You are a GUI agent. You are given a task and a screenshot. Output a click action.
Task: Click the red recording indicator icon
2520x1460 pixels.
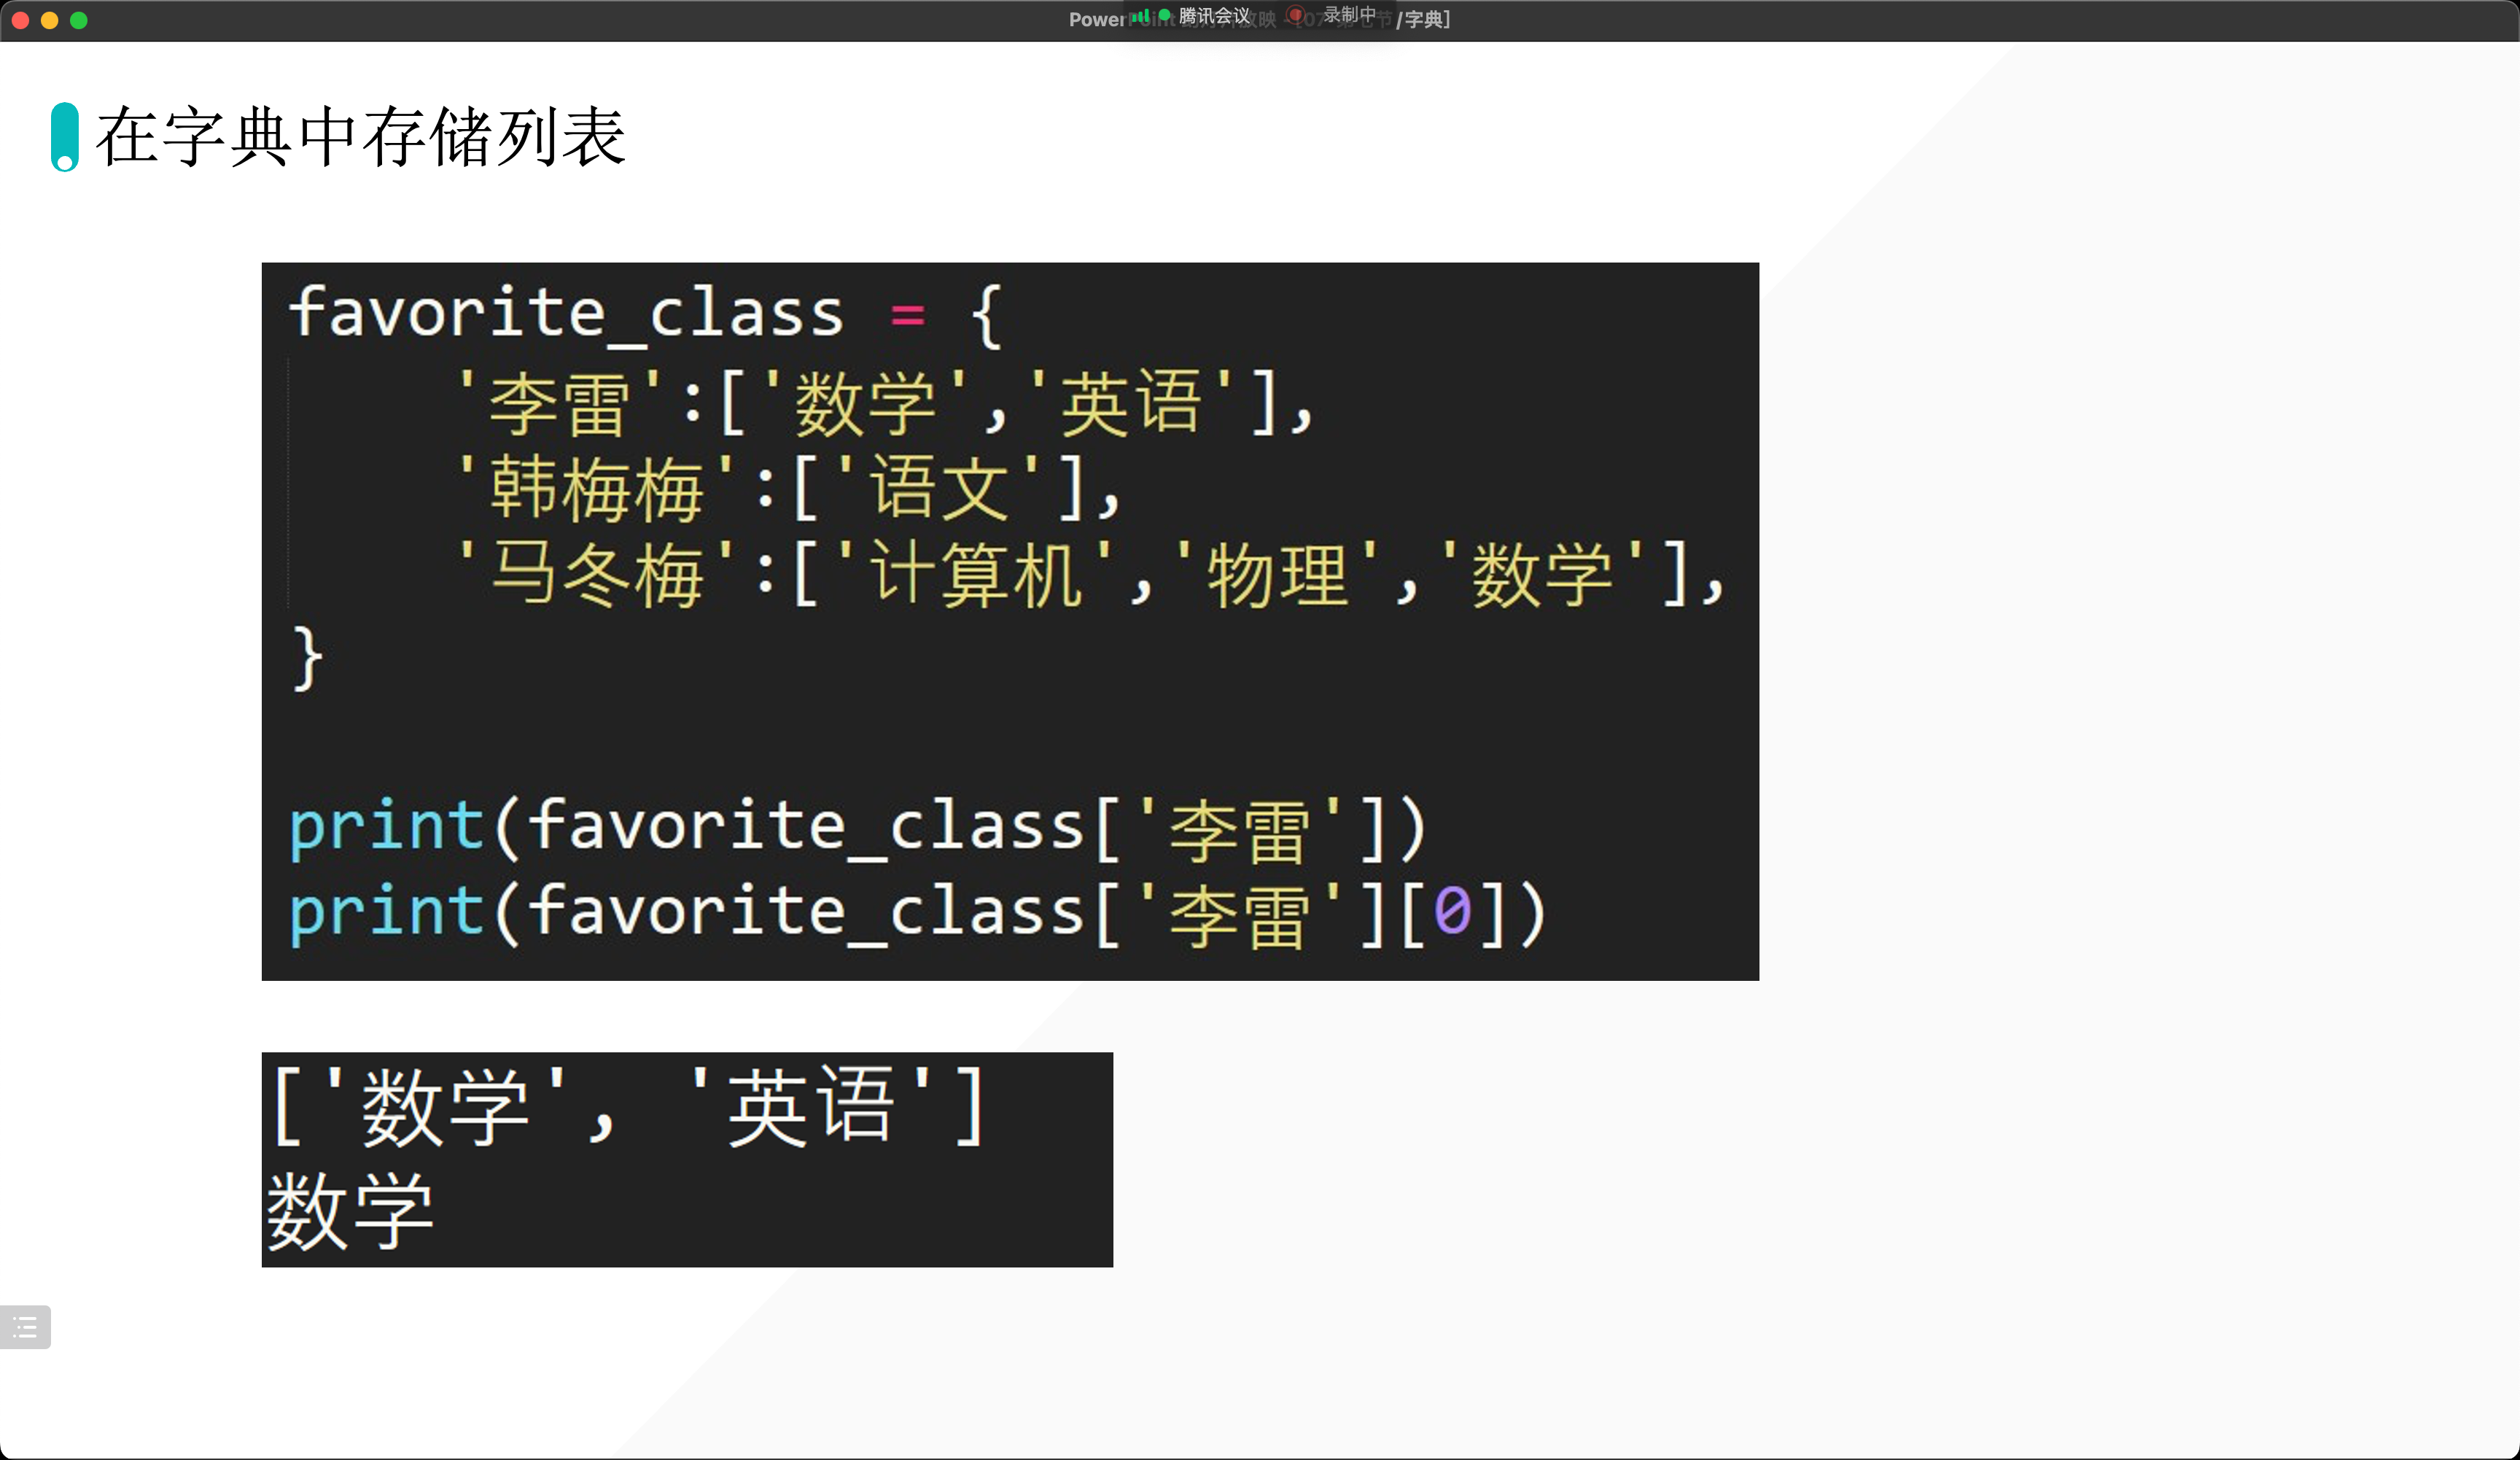tap(1296, 15)
